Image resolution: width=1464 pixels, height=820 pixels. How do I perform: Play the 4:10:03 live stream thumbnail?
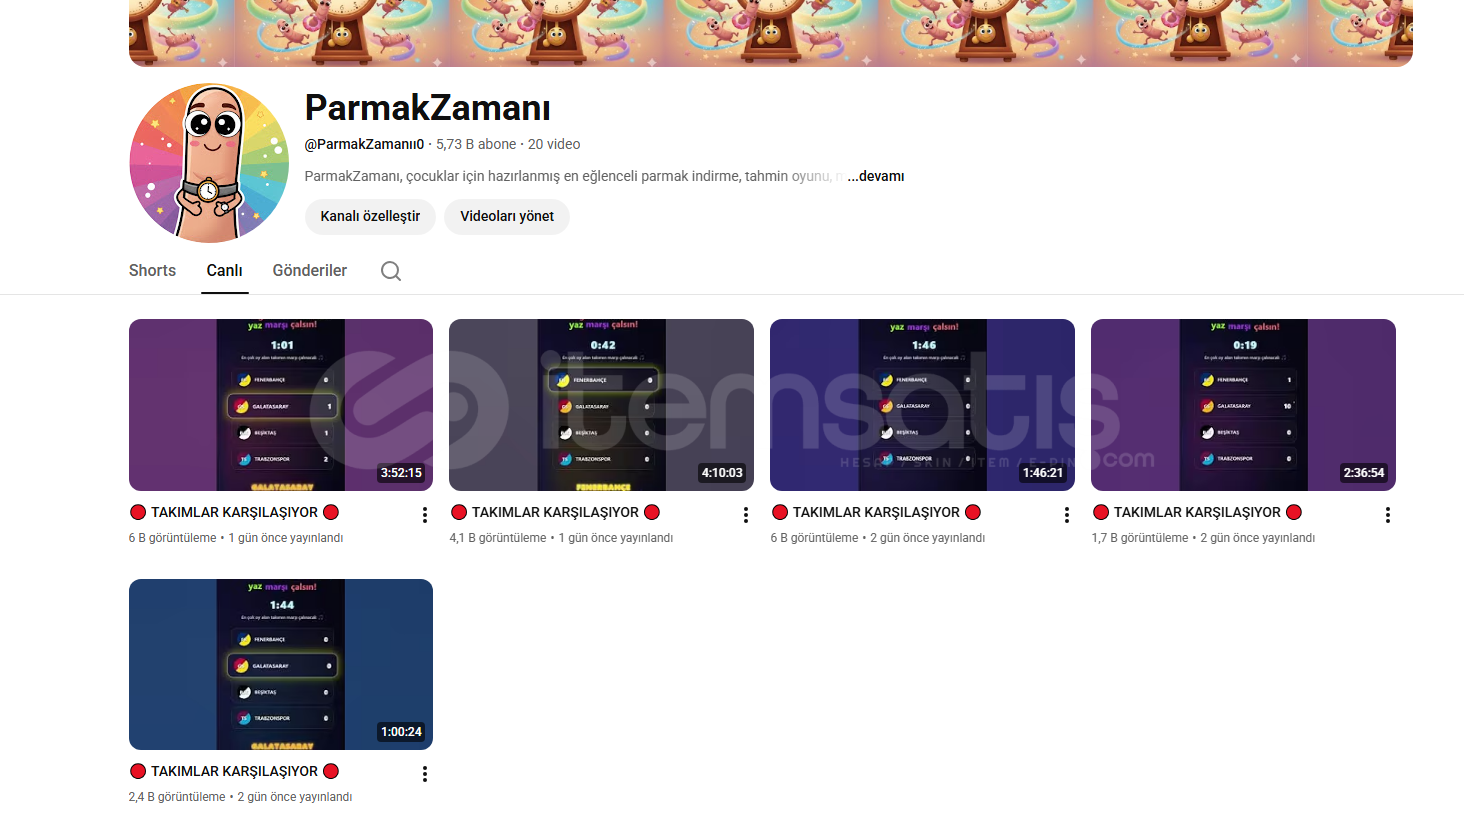(602, 405)
